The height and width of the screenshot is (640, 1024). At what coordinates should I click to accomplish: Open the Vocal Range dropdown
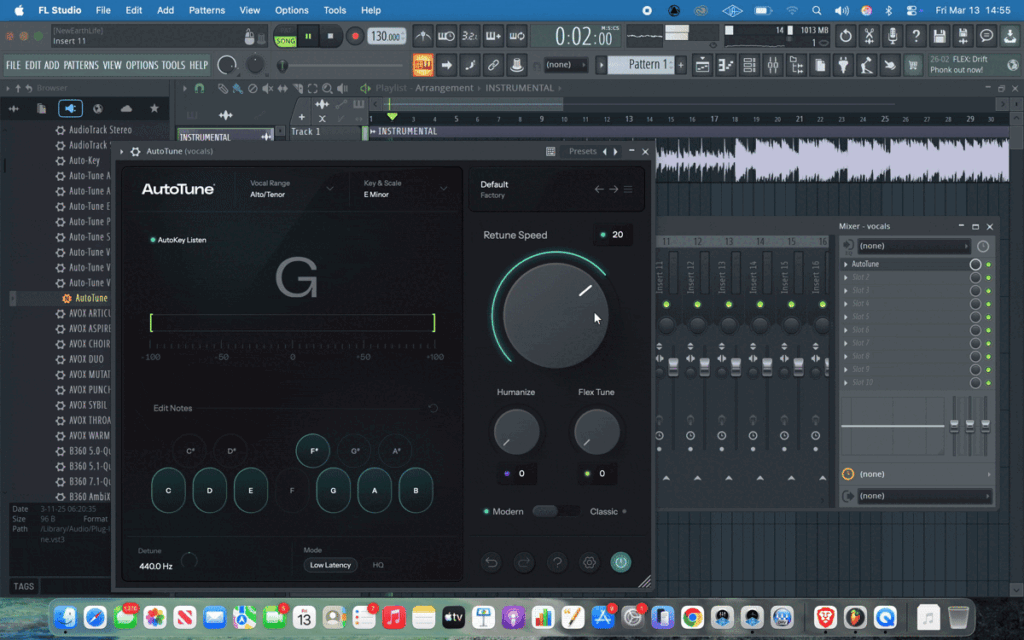pos(291,189)
